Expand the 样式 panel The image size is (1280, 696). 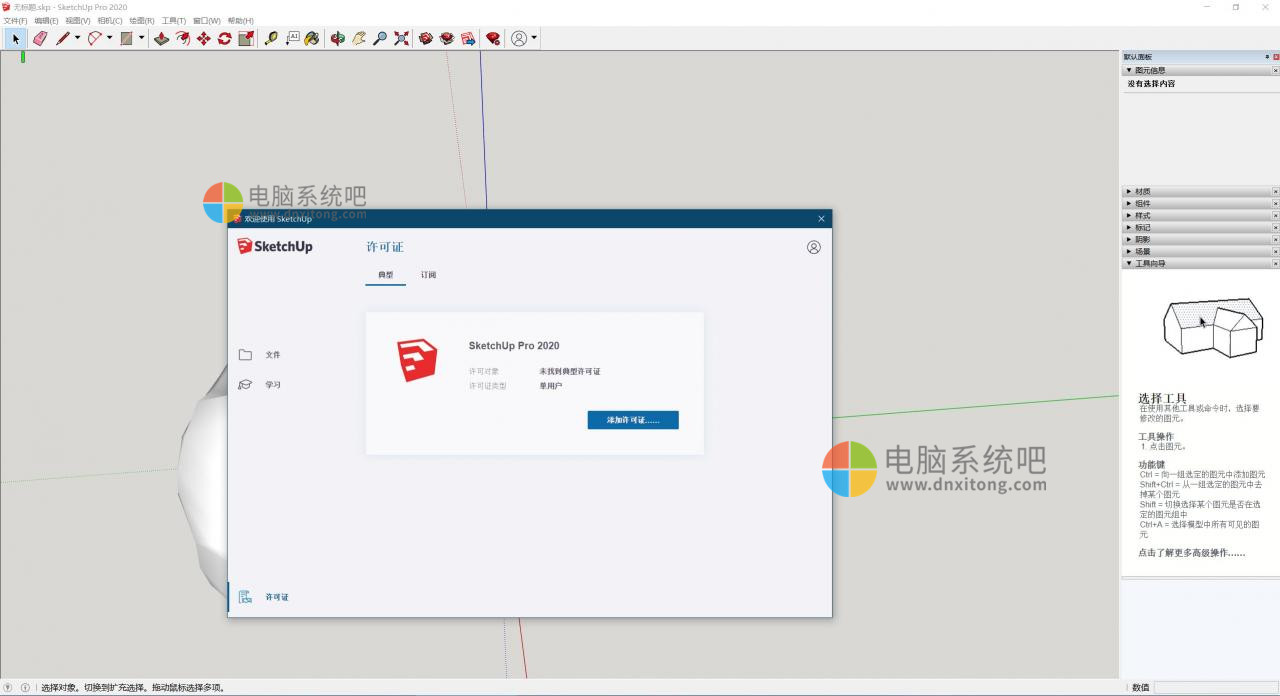(x=1129, y=215)
